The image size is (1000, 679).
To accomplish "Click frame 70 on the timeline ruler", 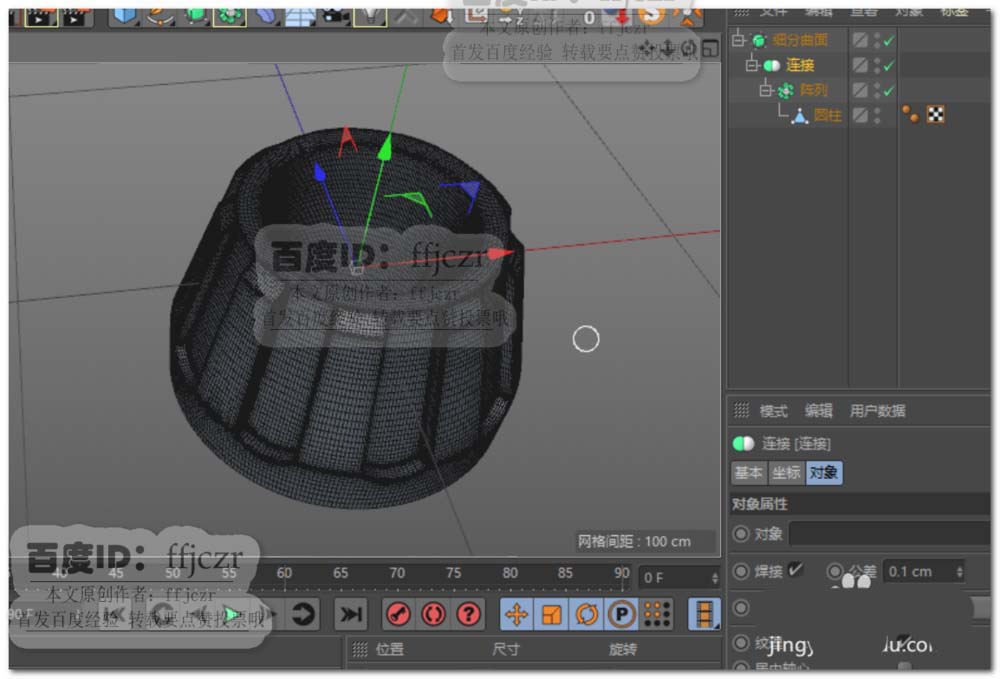I will 397,573.
